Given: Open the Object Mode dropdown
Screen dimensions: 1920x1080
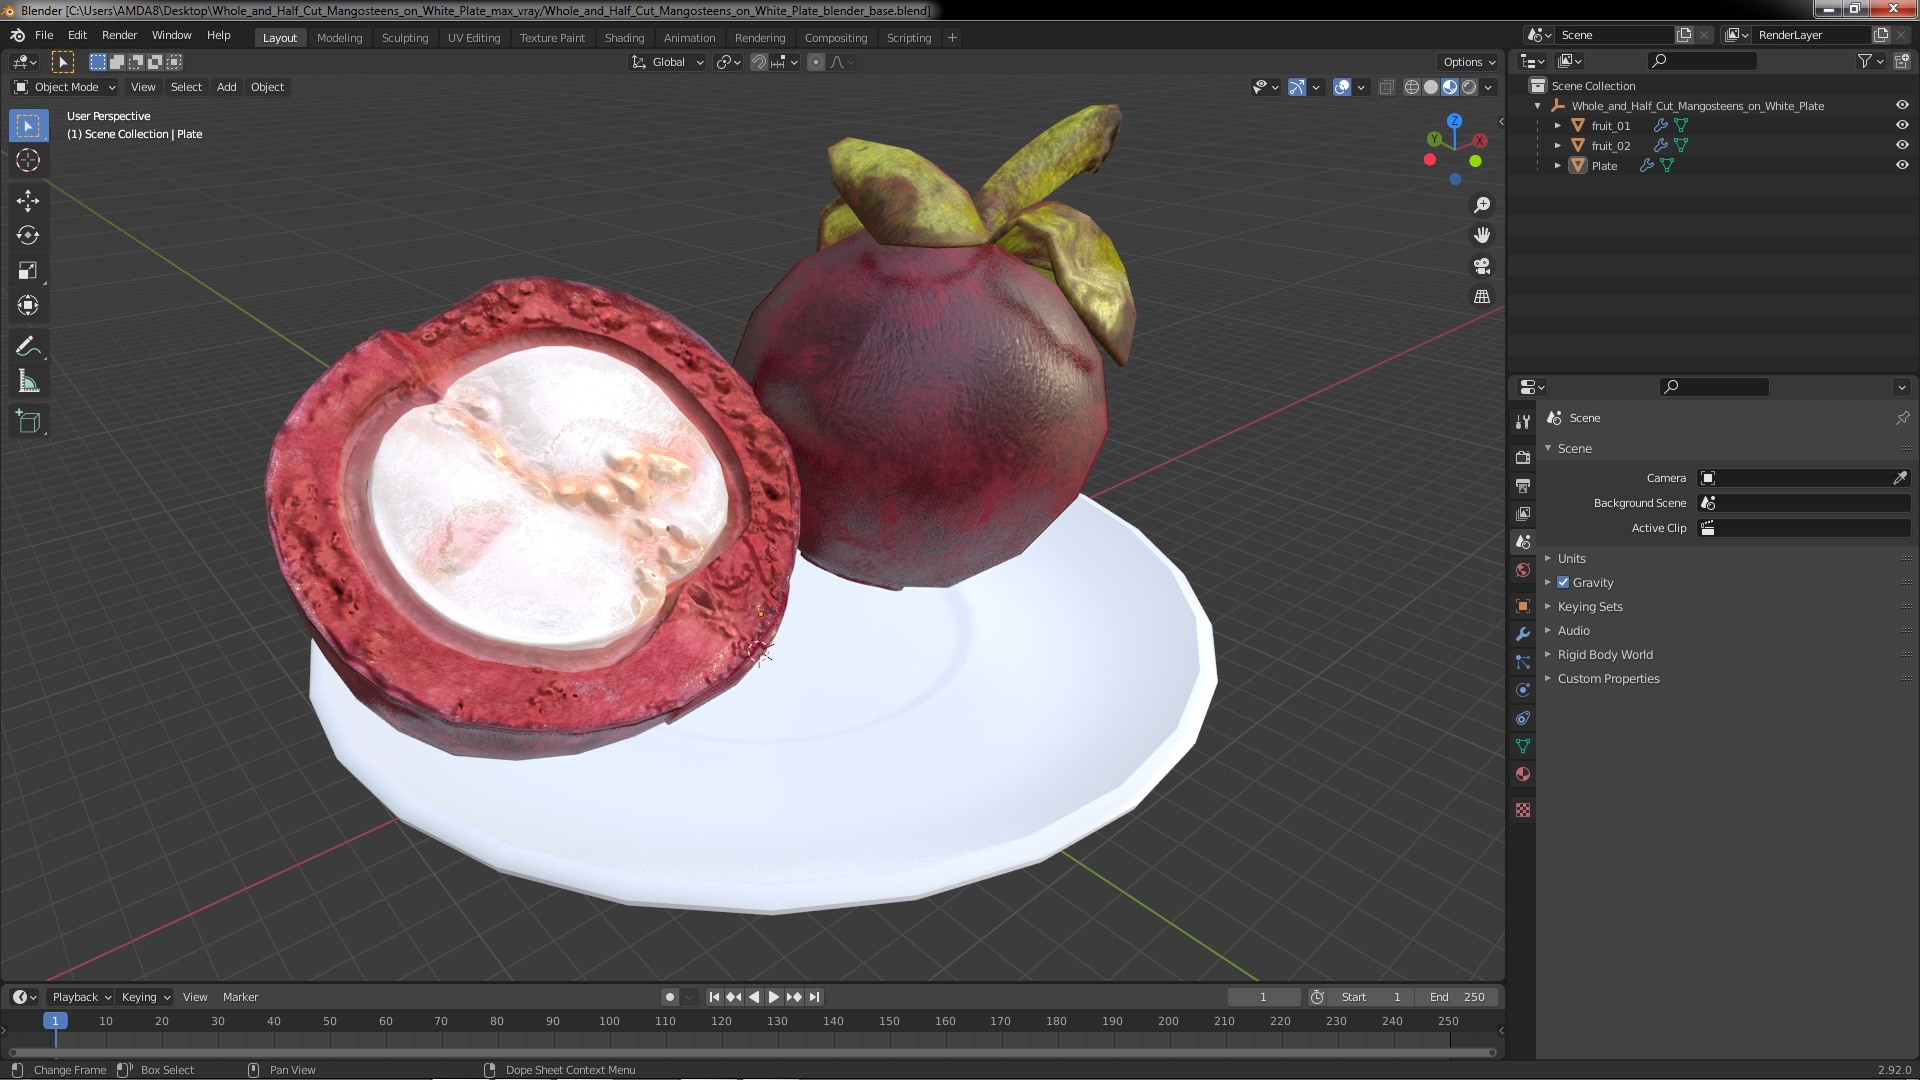Looking at the screenshot, I should (66, 87).
